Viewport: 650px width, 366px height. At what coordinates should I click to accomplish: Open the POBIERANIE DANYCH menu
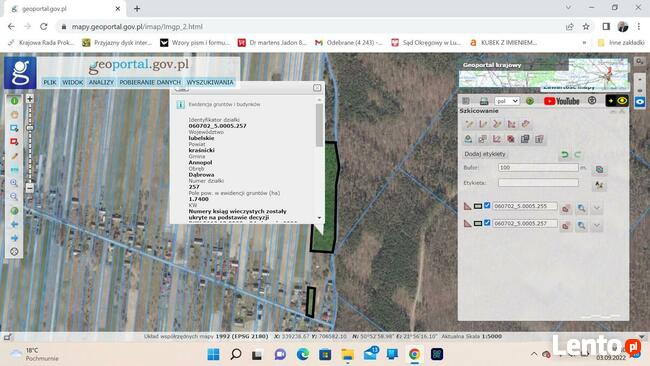point(150,82)
